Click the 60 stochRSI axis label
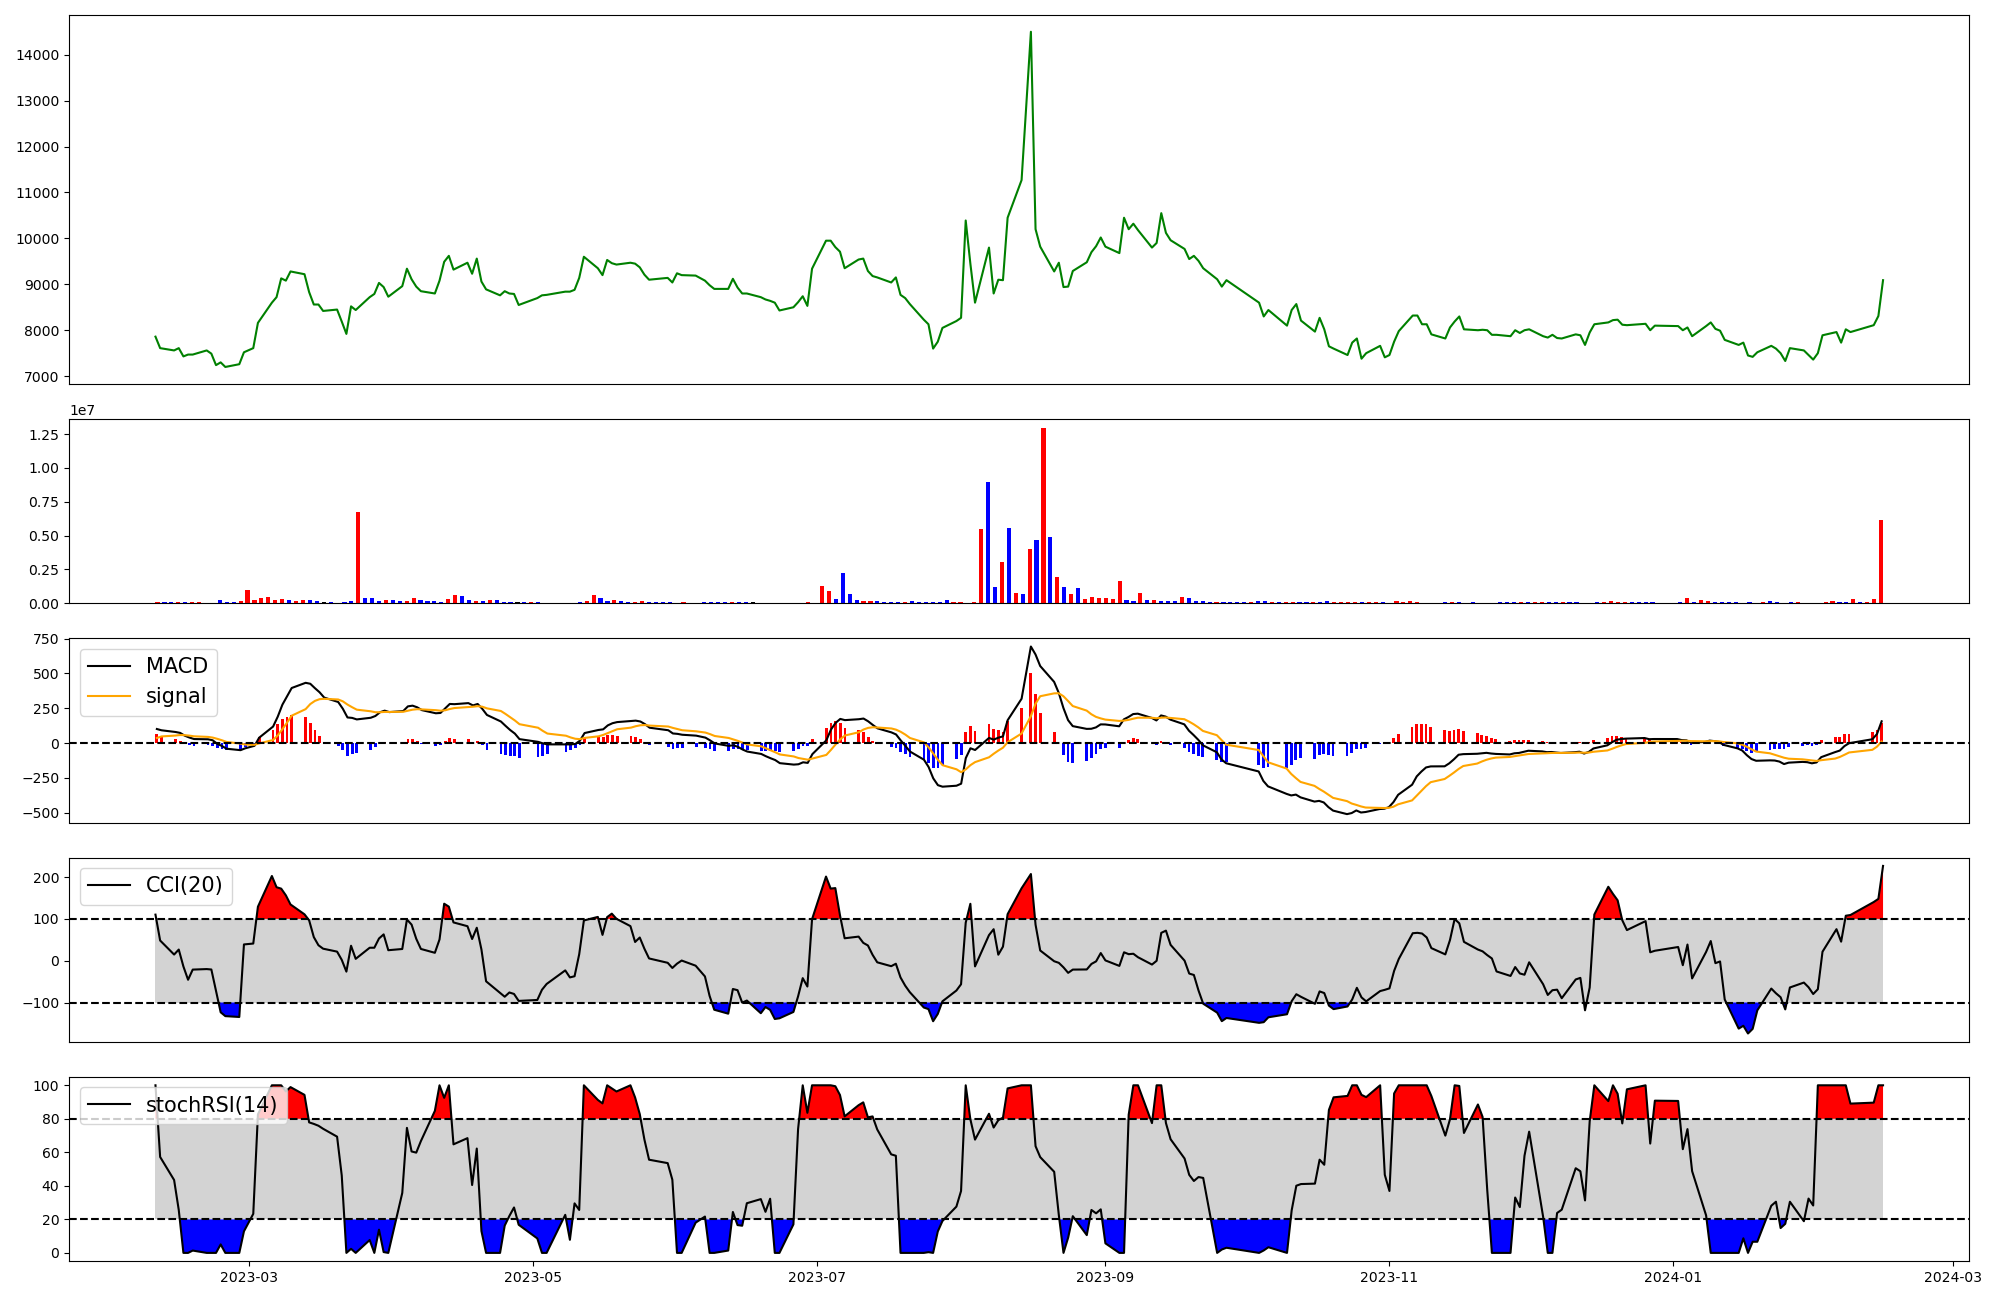The image size is (2000, 1300). (x=51, y=1154)
